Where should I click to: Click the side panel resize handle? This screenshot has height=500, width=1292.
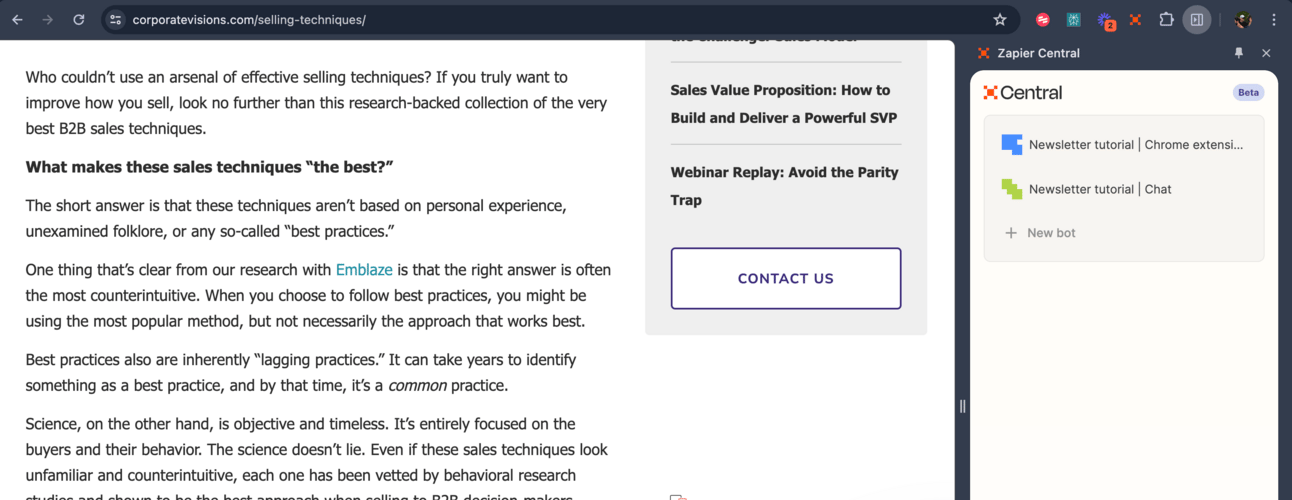962,406
